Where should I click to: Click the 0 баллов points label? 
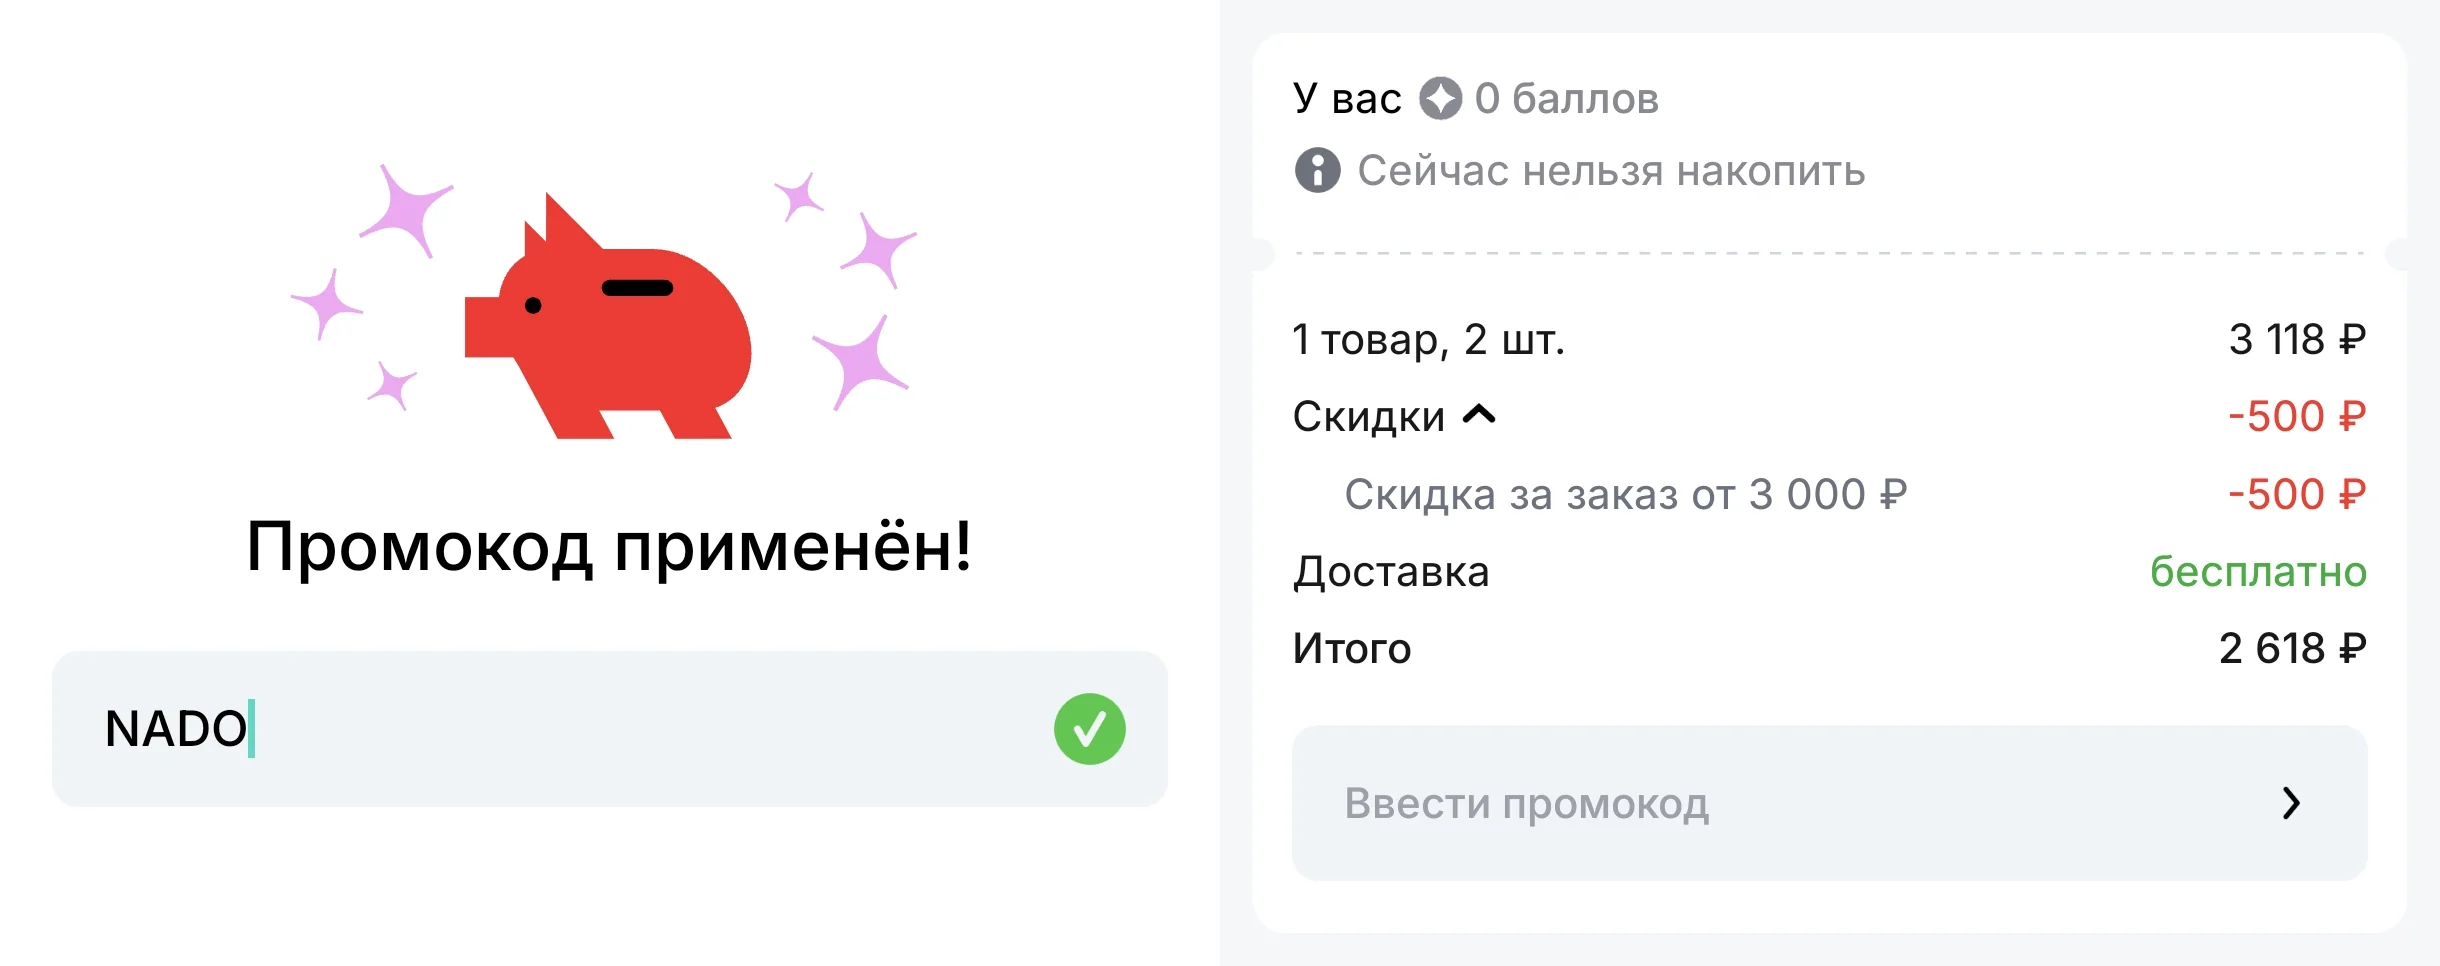click(1565, 97)
